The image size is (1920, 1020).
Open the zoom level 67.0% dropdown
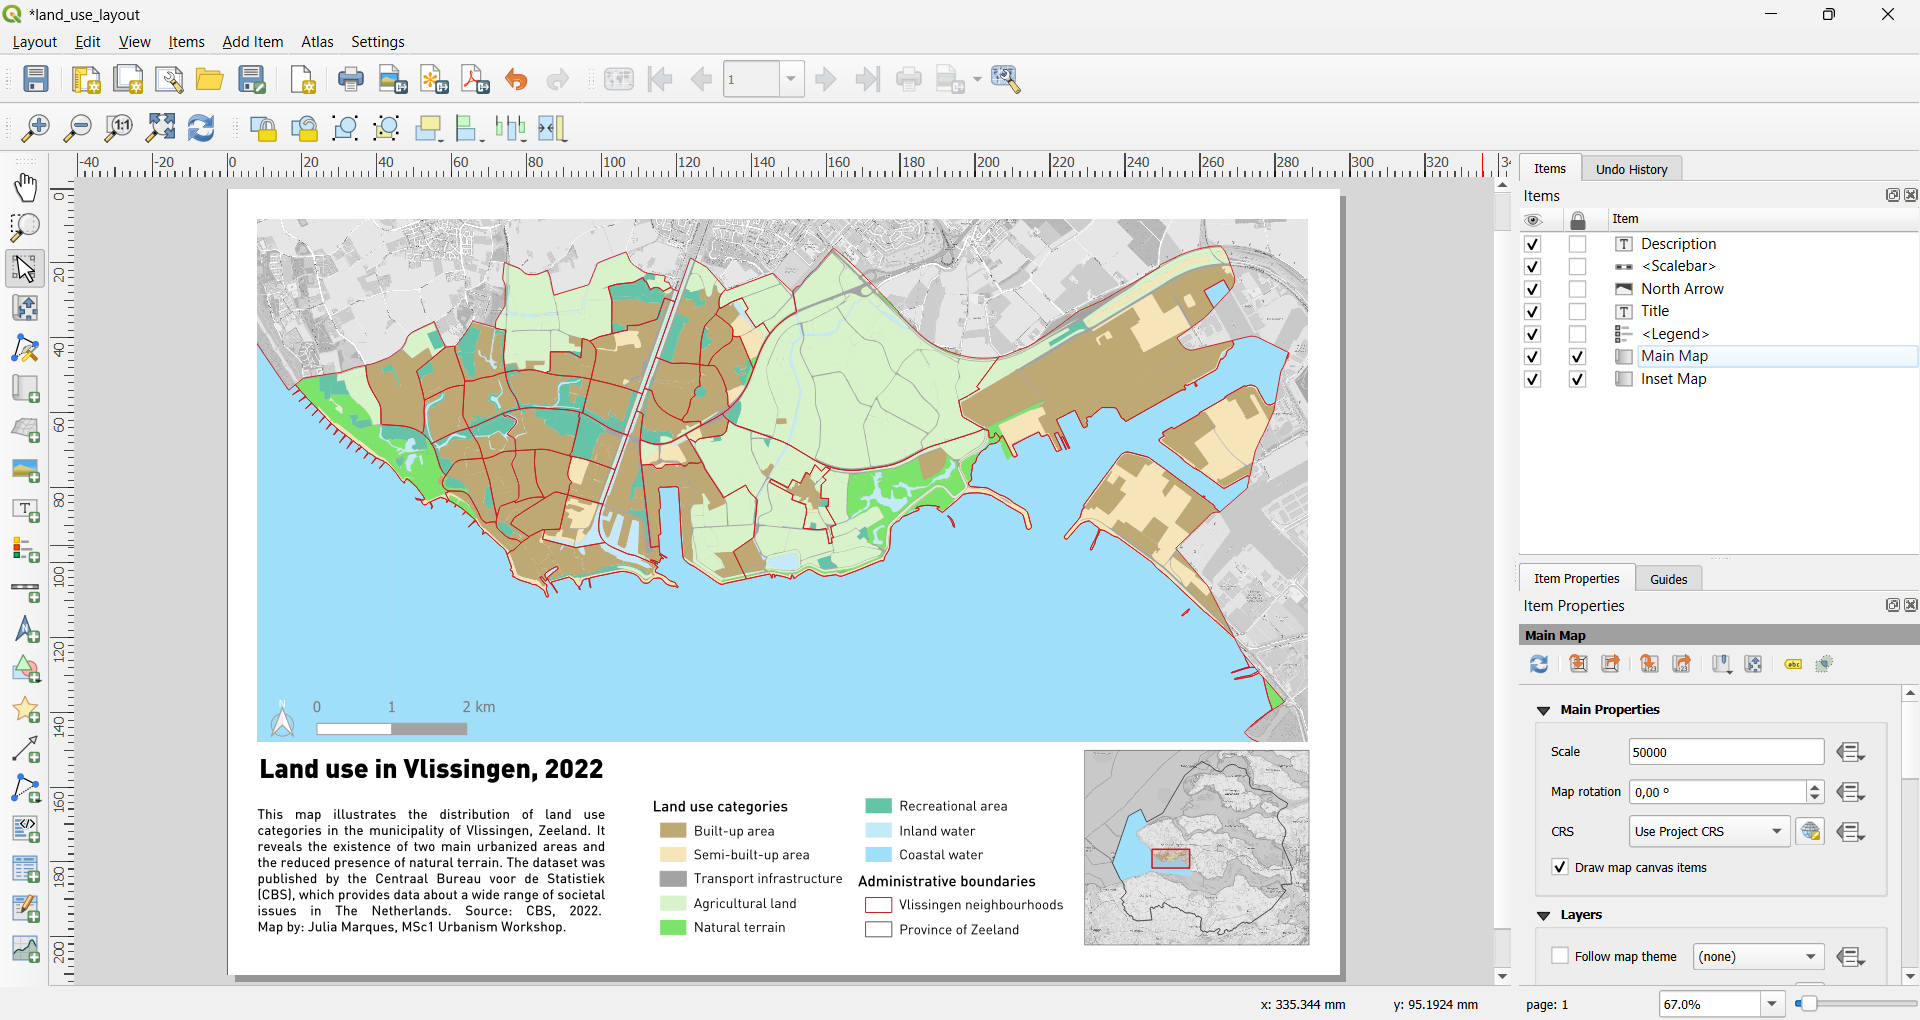coord(1772,1004)
